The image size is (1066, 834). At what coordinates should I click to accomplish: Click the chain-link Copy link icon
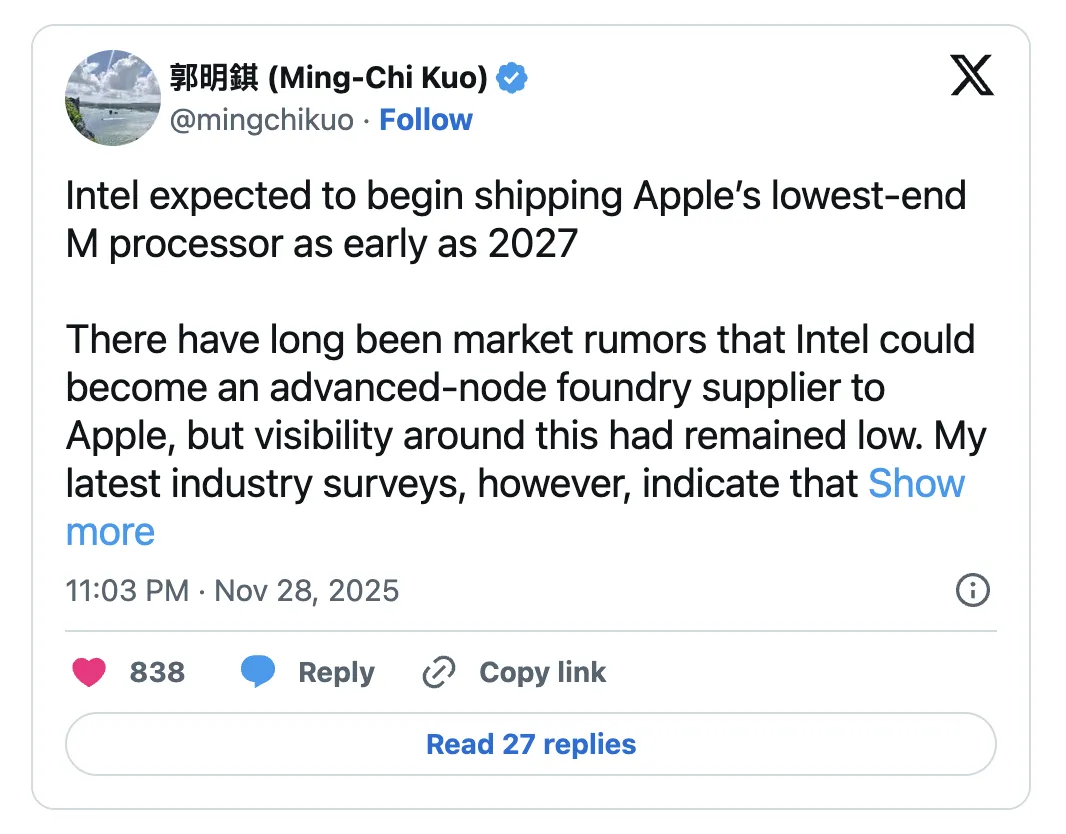[x=438, y=672]
